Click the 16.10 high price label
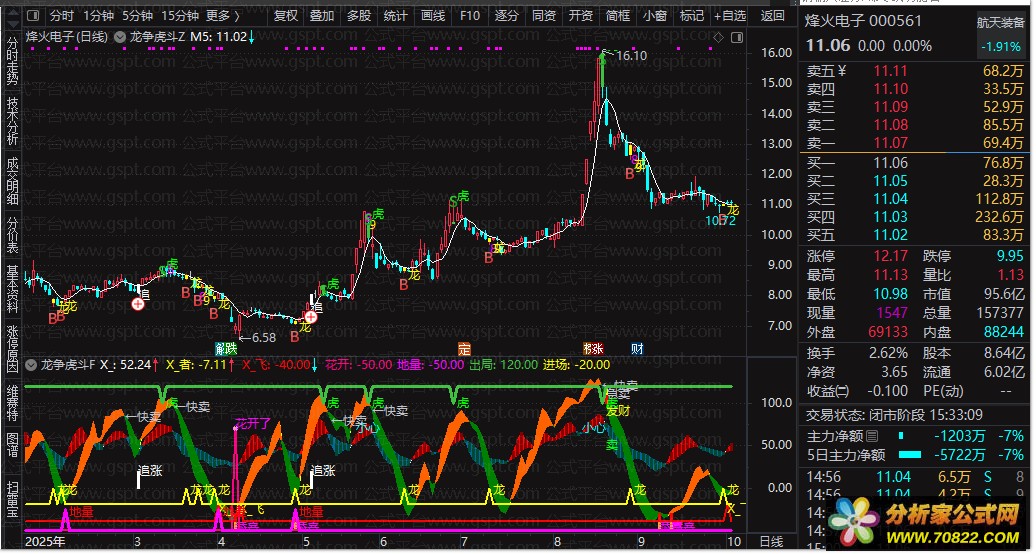 click(x=630, y=56)
